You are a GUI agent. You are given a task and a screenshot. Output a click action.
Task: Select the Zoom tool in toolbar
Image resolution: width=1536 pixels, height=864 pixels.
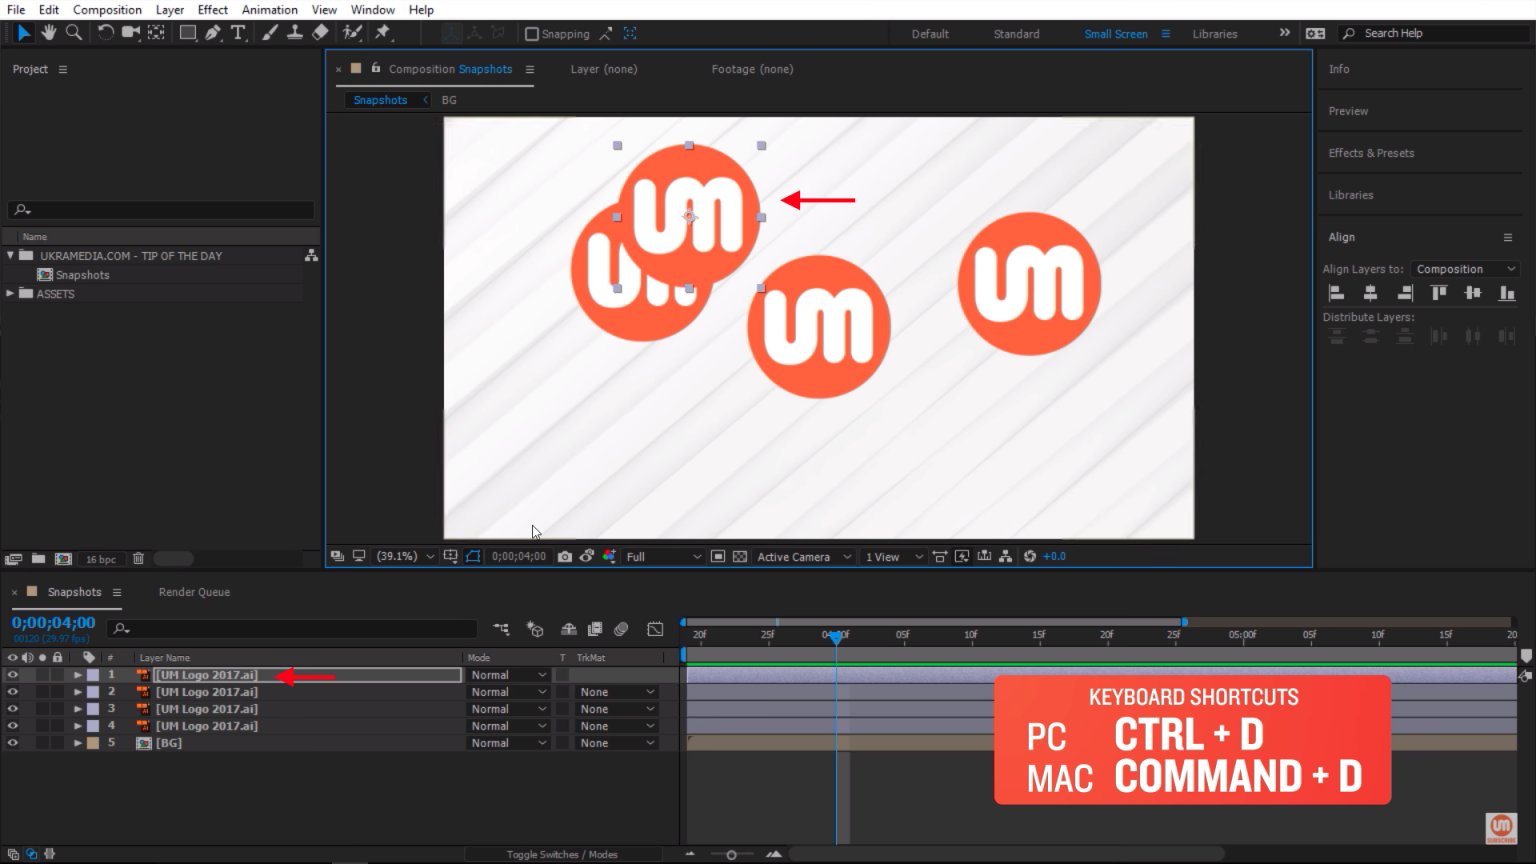(74, 33)
